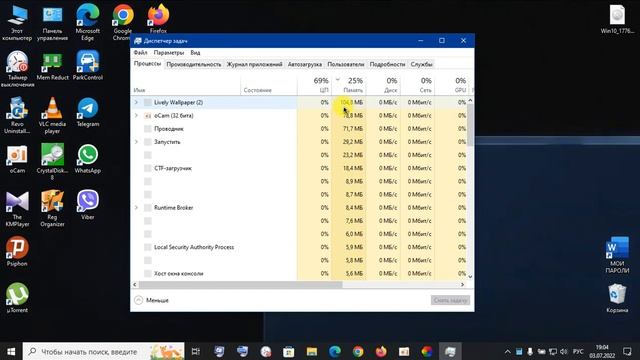
Task: Open the Chrome taskbar icon
Action: point(358,351)
